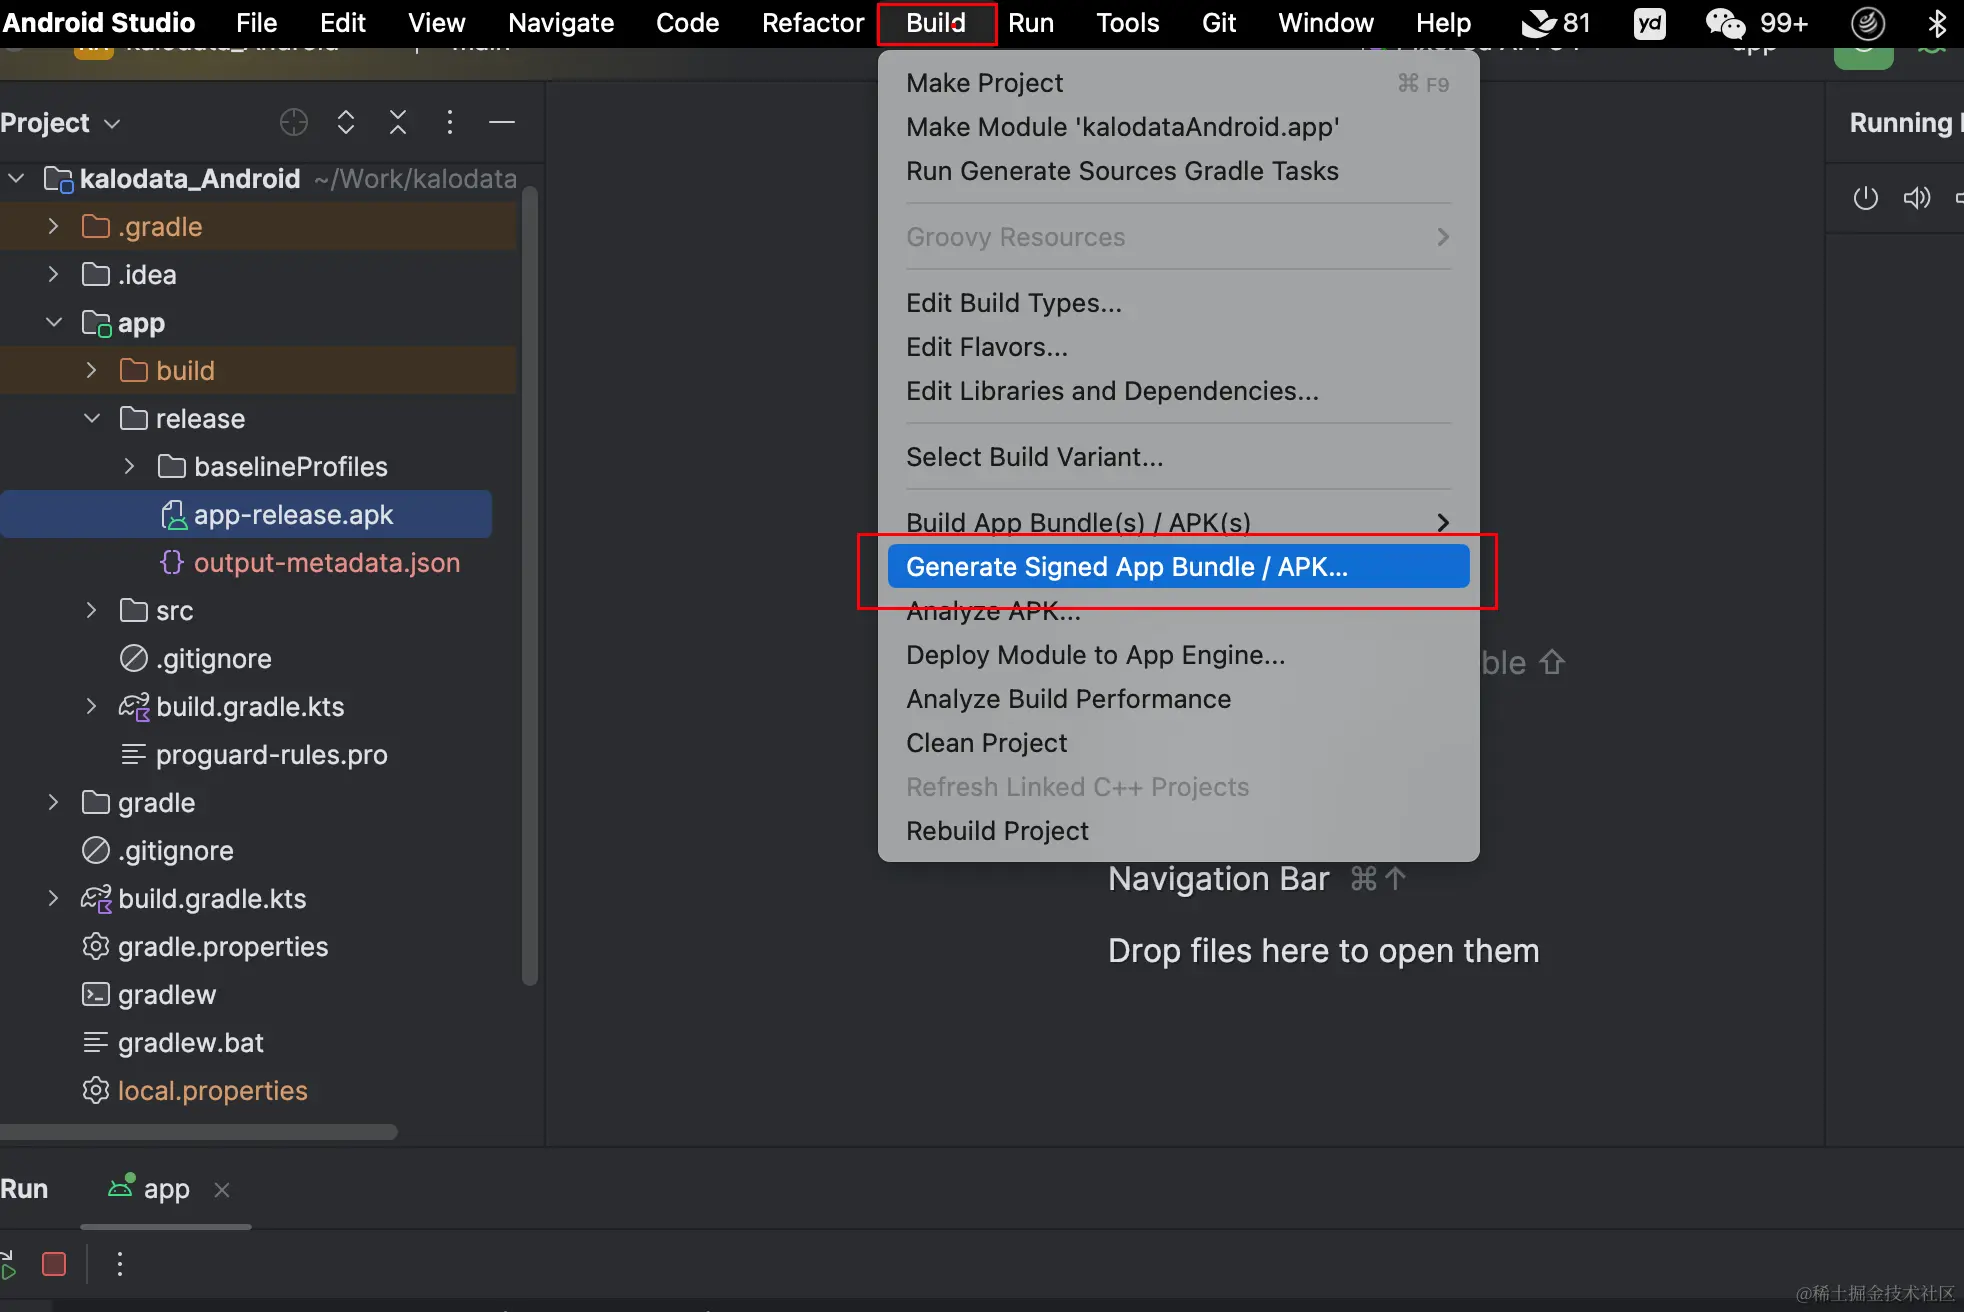Click the WeChat icon in macOS menu bar
The image size is (1964, 1312).
pos(1725,22)
